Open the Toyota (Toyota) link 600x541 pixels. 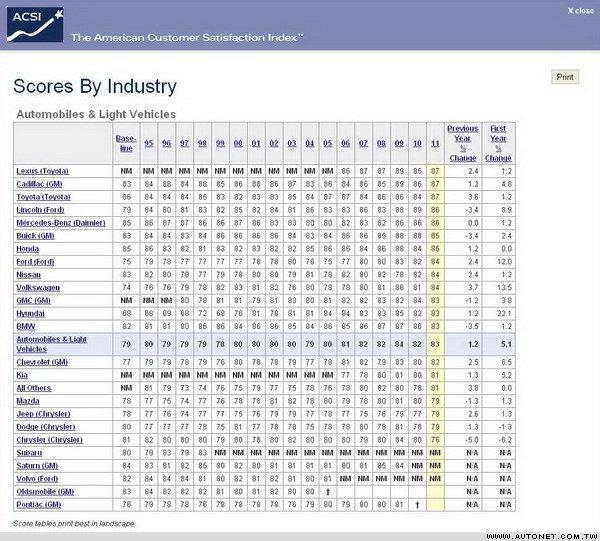[43, 197]
